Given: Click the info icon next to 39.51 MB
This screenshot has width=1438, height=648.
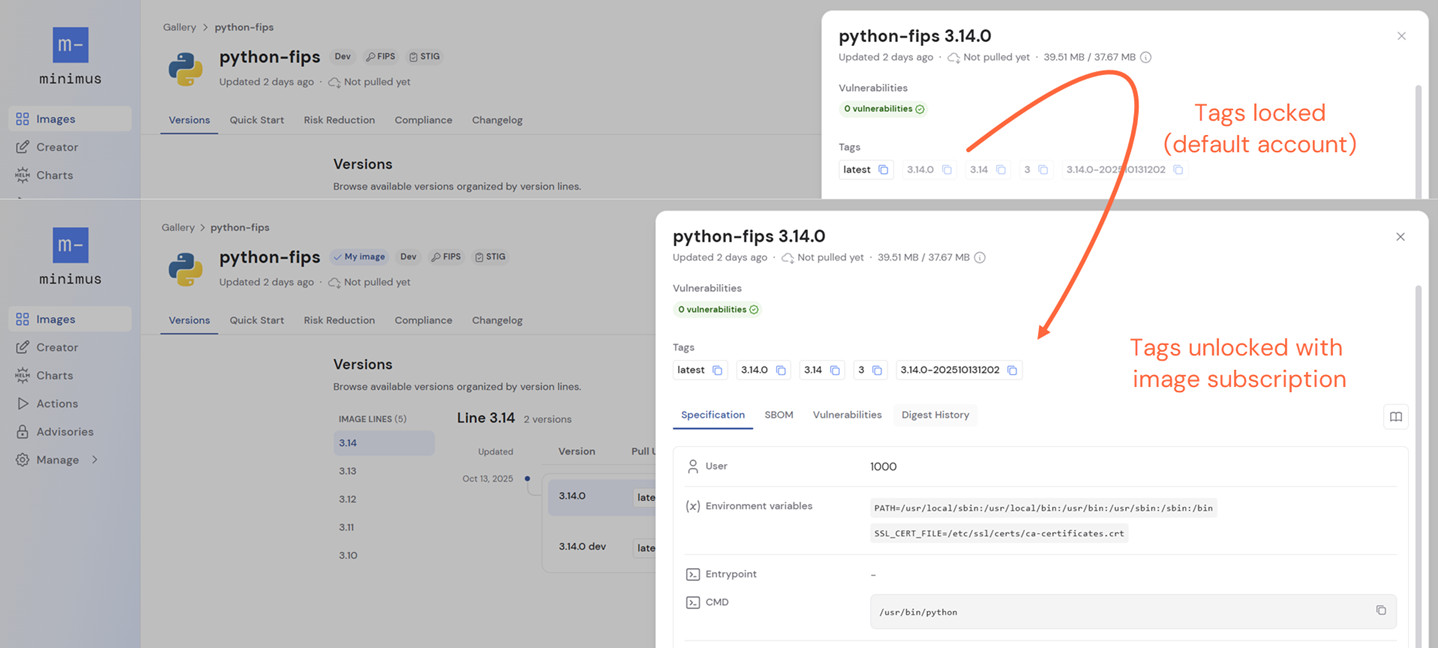Looking at the screenshot, I should point(979,257).
